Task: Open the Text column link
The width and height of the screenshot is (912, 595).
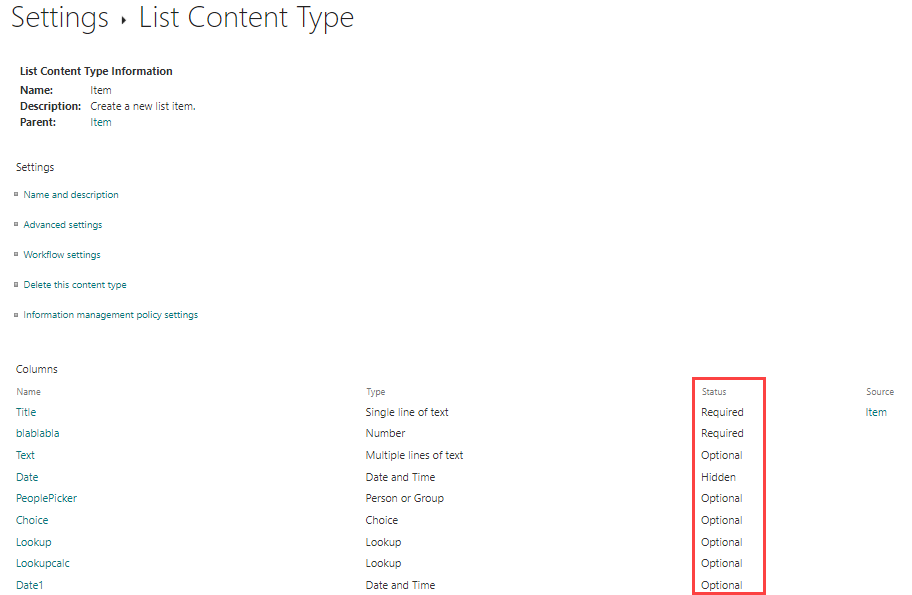Action: pyautogui.click(x=25, y=455)
